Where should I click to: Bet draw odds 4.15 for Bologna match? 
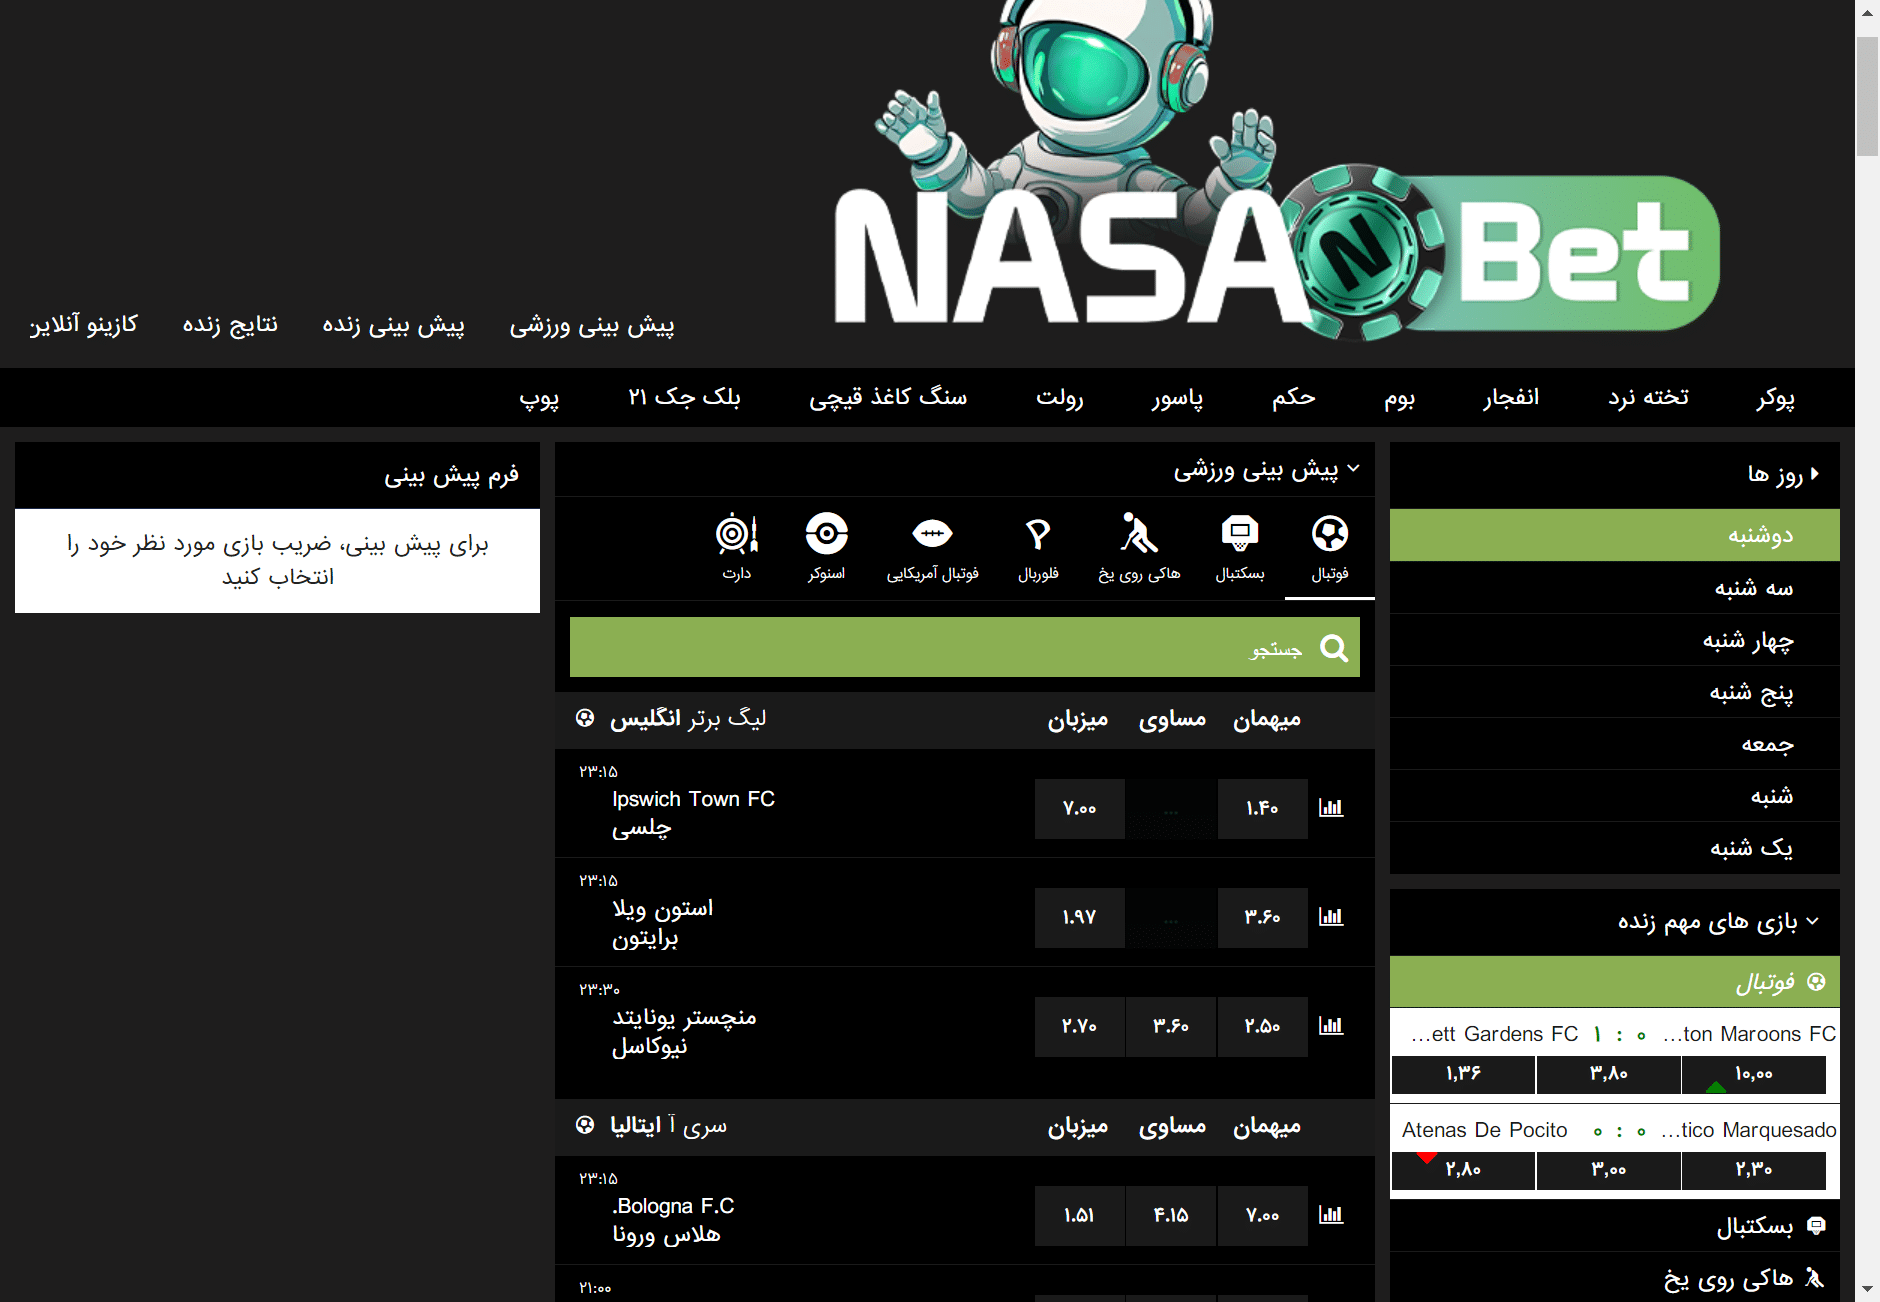[x=1170, y=1215]
